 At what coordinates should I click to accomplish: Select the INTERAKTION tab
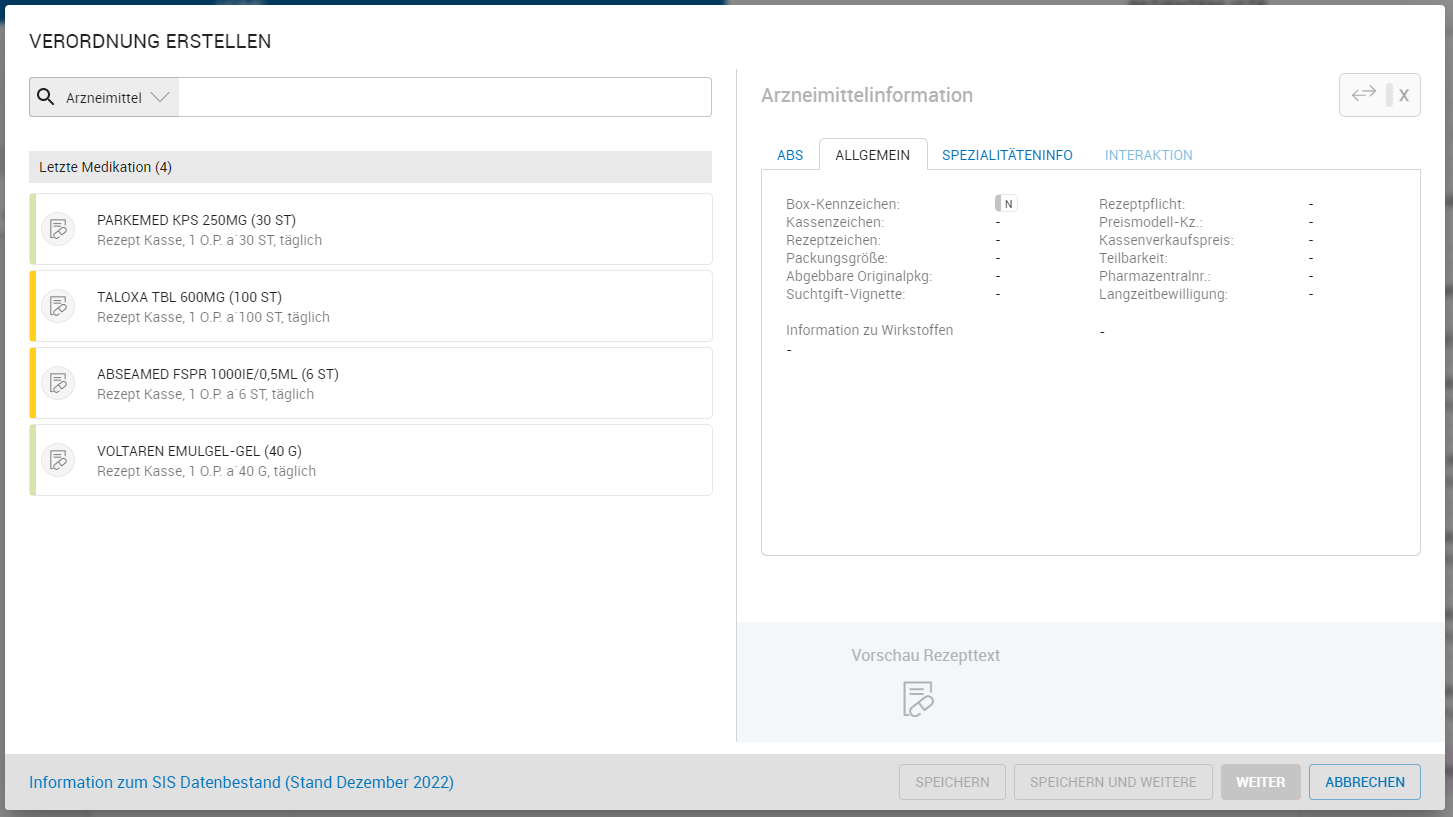click(1148, 155)
